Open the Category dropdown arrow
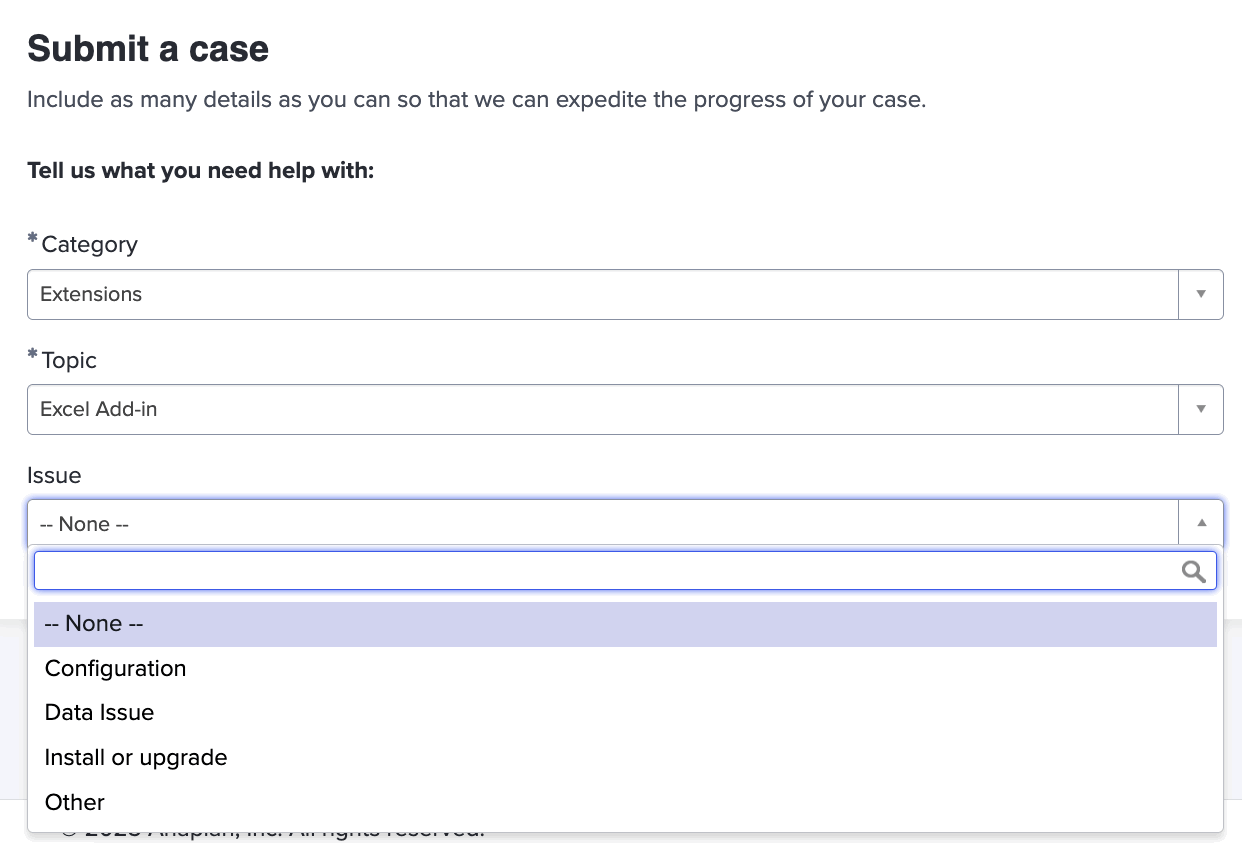The image size is (1242, 852). pyautogui.click(x=1201, y=294)
